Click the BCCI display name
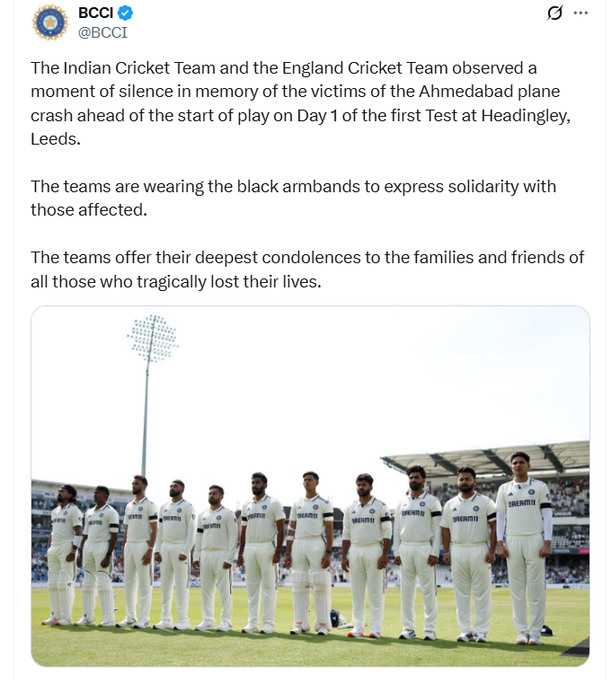The height and width of the screenshot is (680, 611). point(94,14)
